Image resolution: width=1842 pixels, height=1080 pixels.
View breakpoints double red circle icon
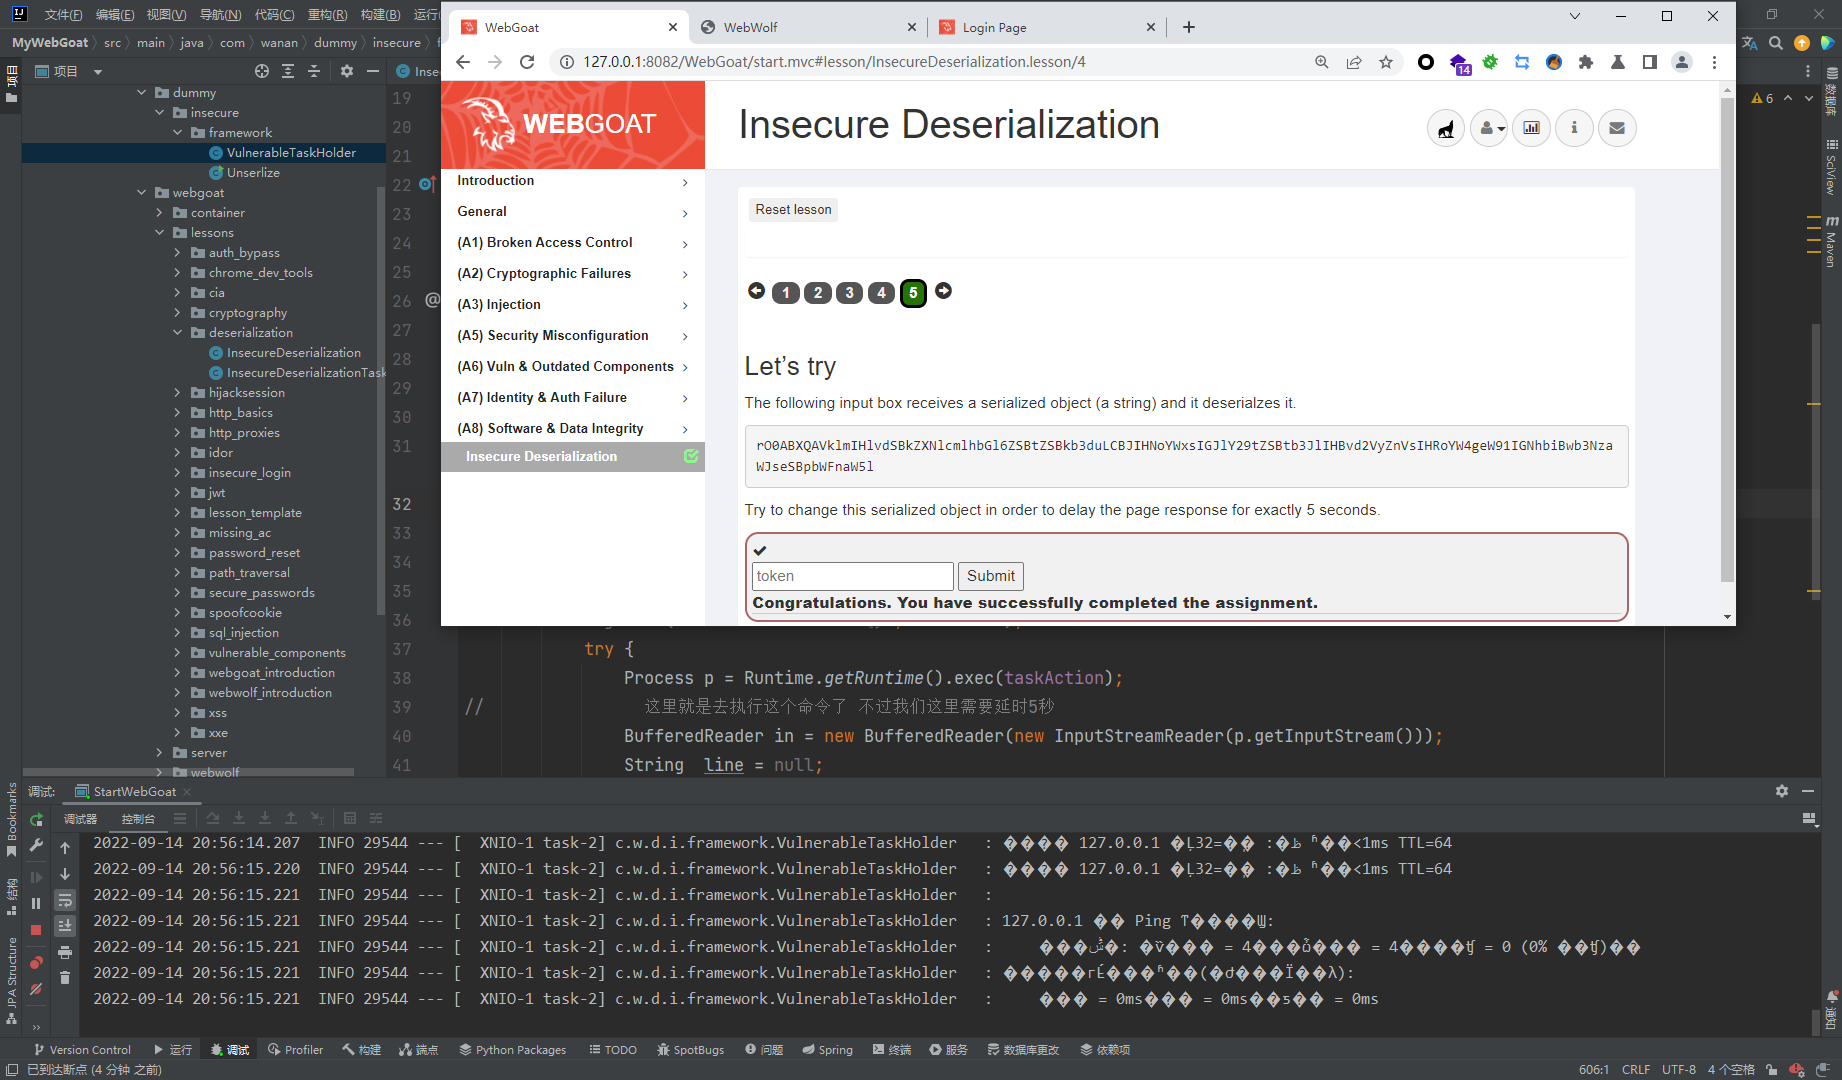[36, 963]
